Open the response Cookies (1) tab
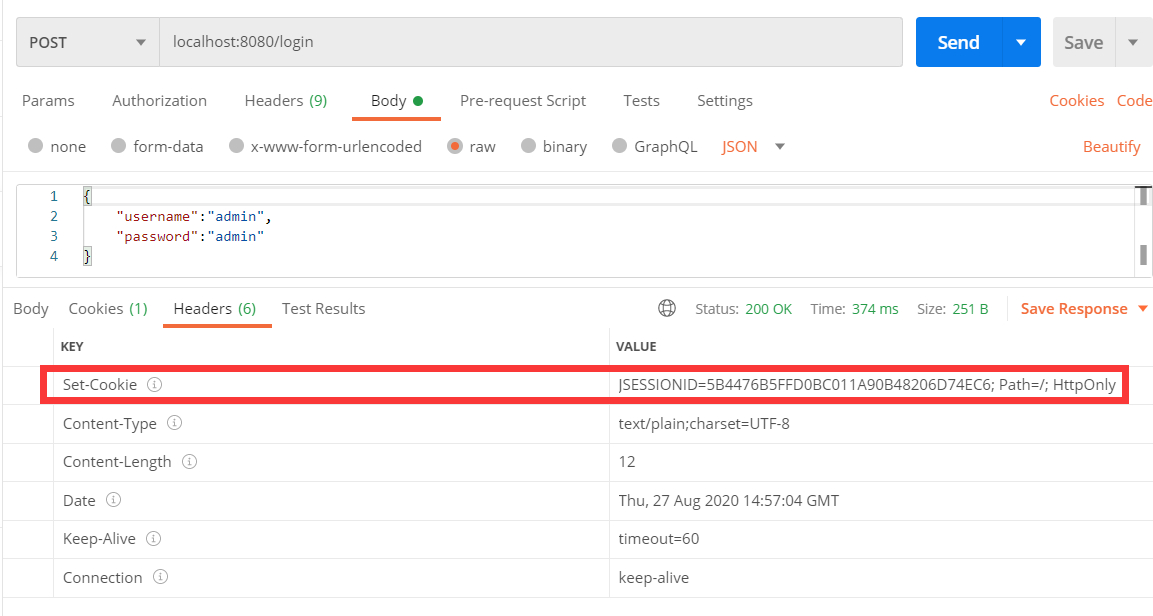1153x616 pixels. pos(108,309)
